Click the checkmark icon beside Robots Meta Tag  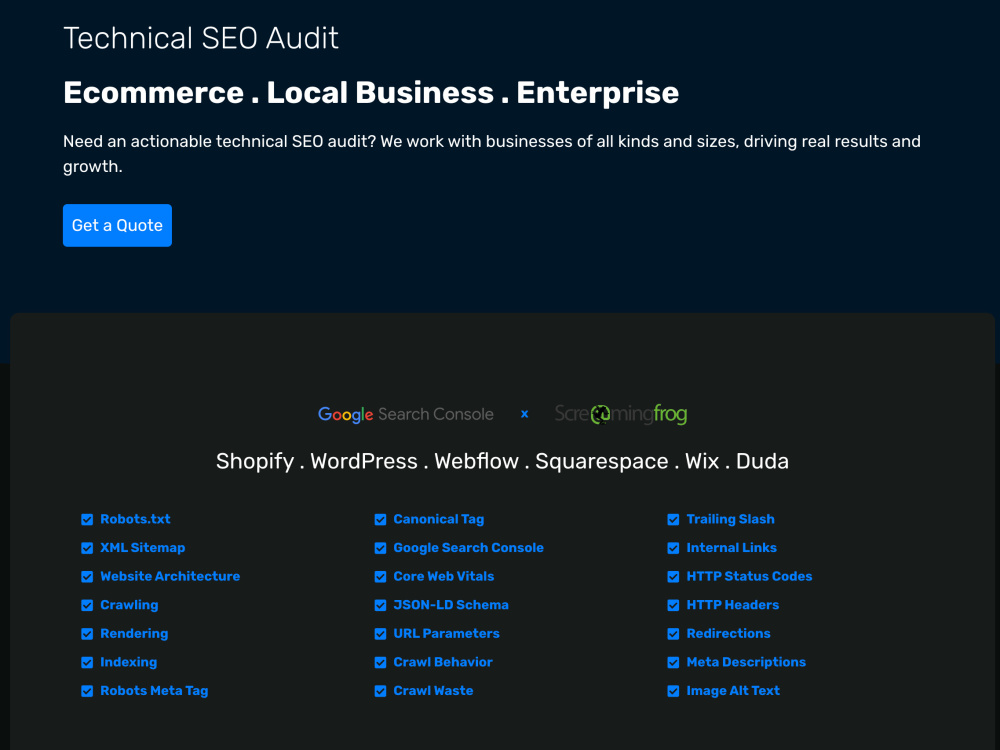pyautogui.click(x=87, y=691)
